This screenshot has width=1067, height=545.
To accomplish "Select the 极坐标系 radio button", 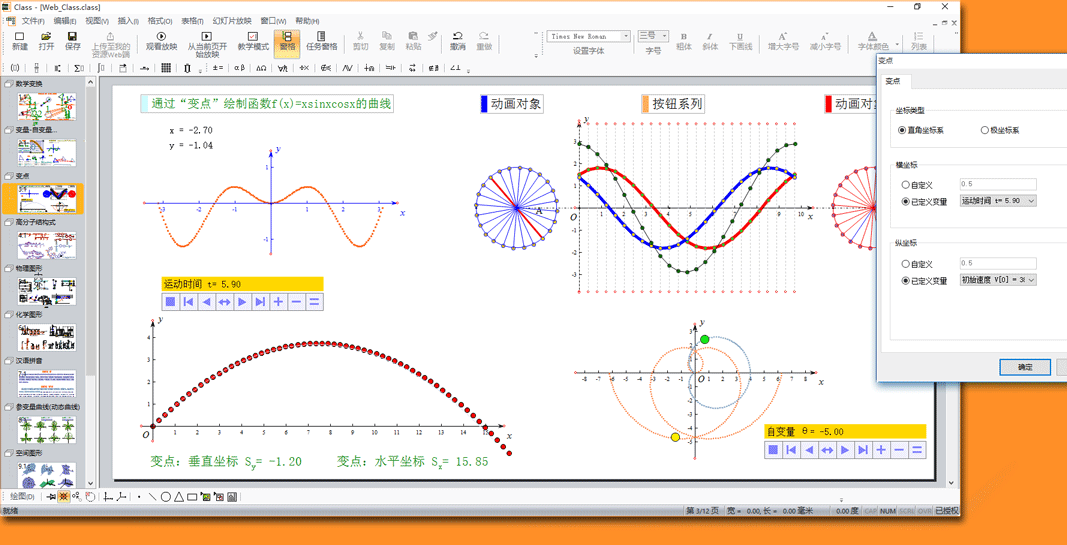I will pos(985,130).
